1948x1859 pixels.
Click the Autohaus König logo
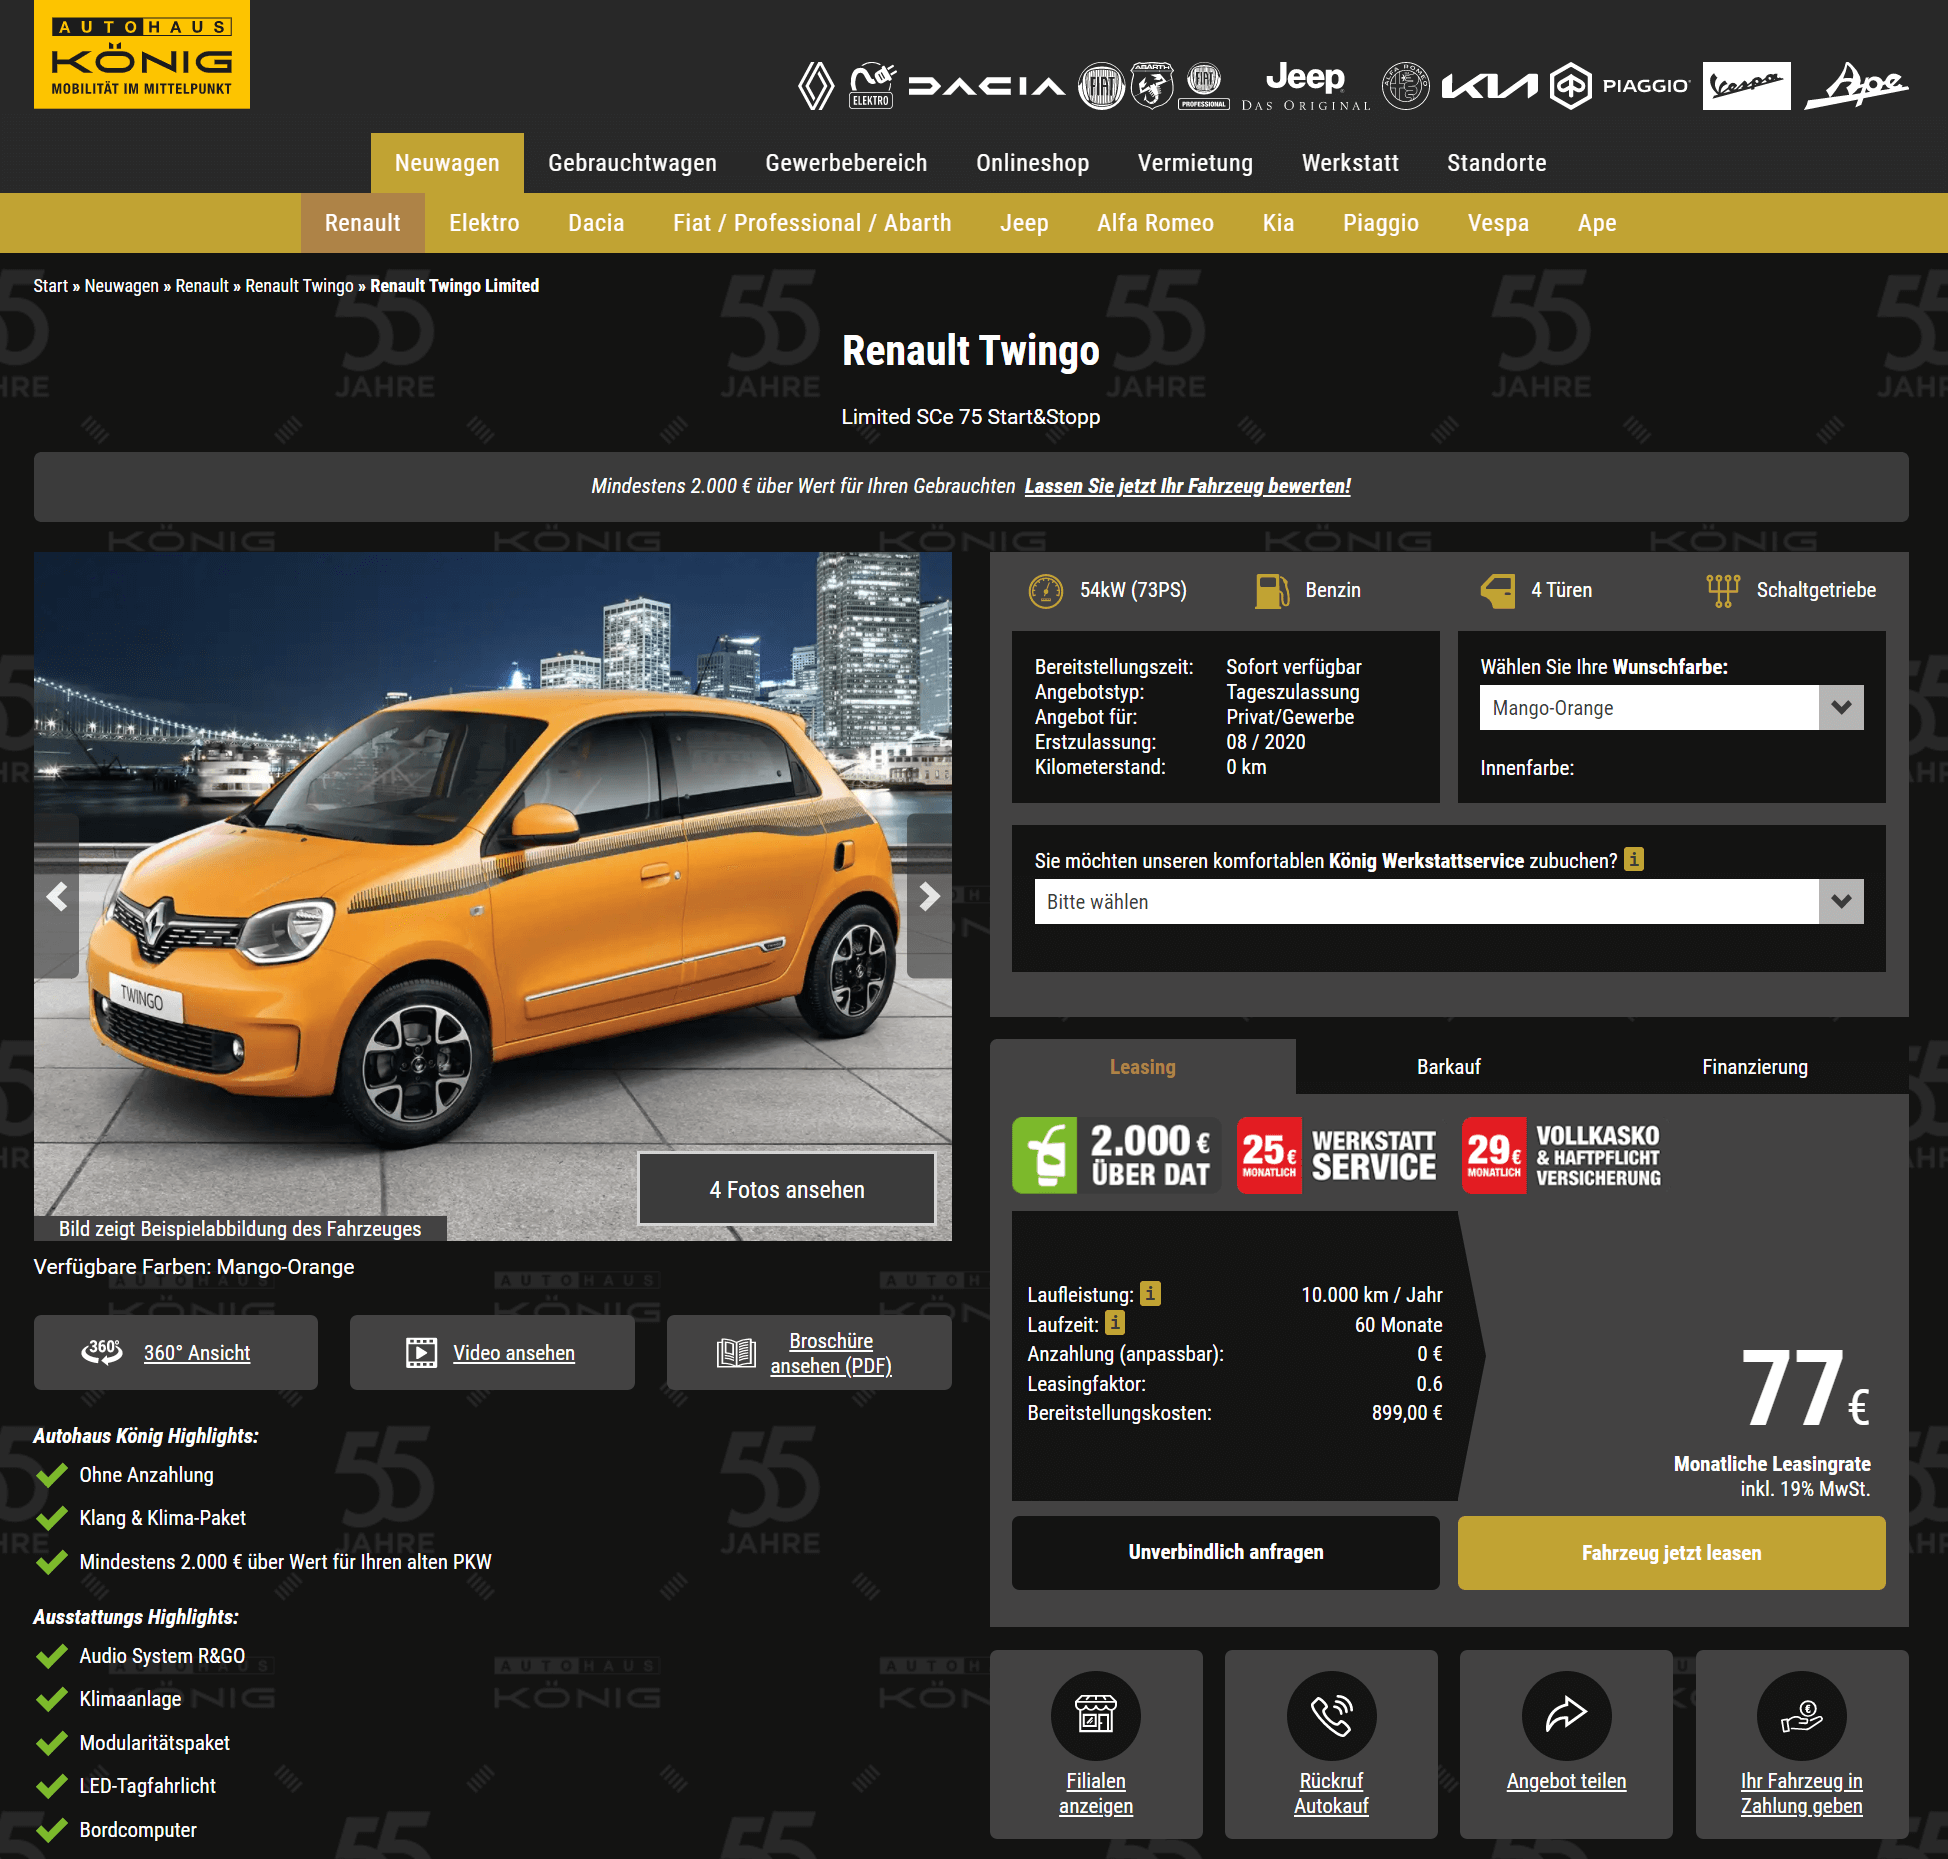[x=142, y=54]
